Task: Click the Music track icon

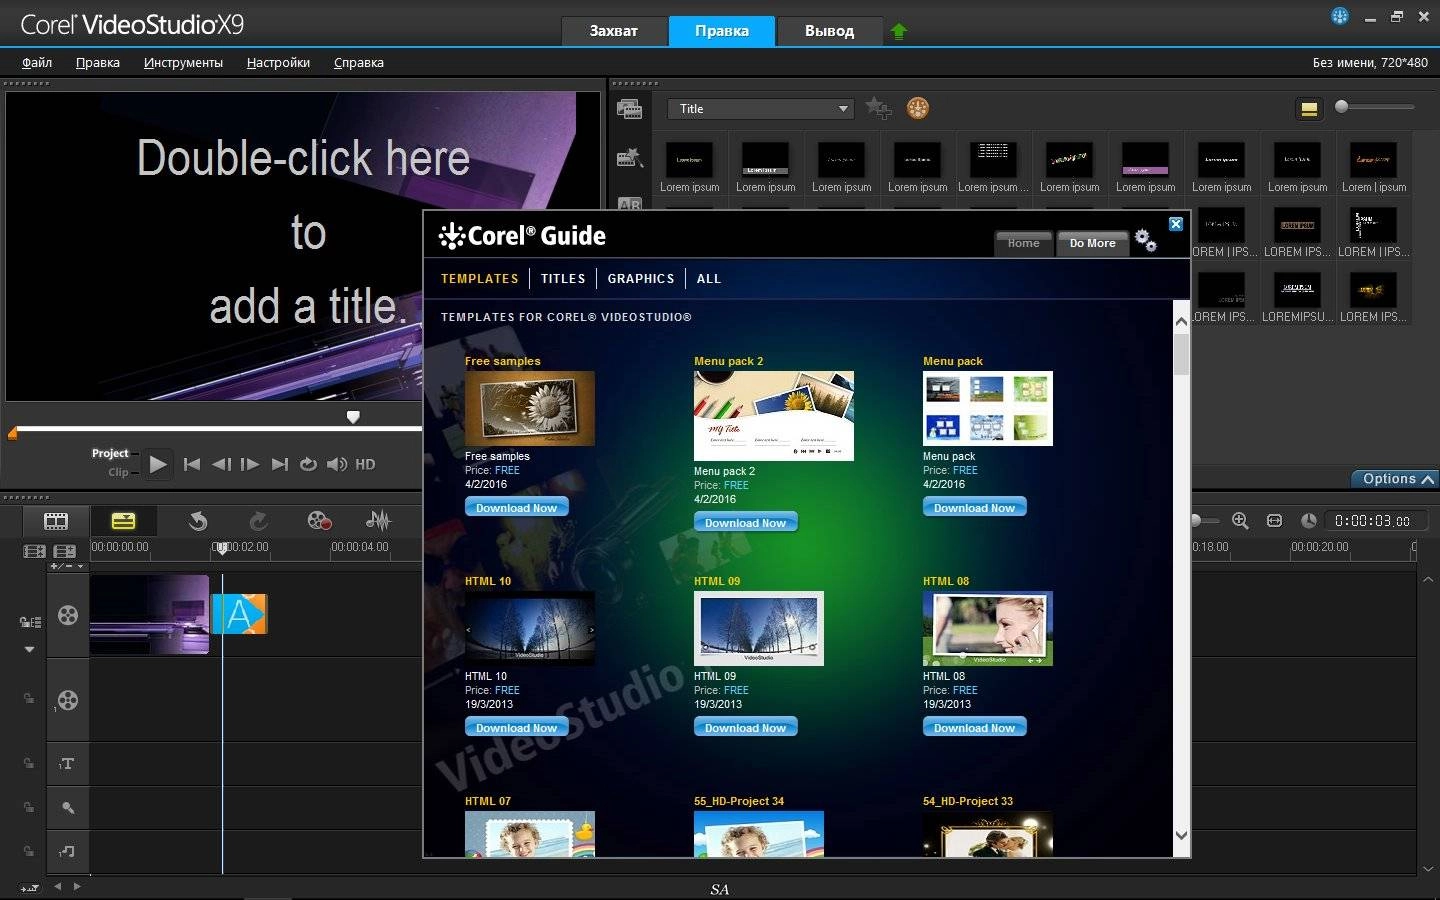Action: pyautogui.click(x=67, y=851)
